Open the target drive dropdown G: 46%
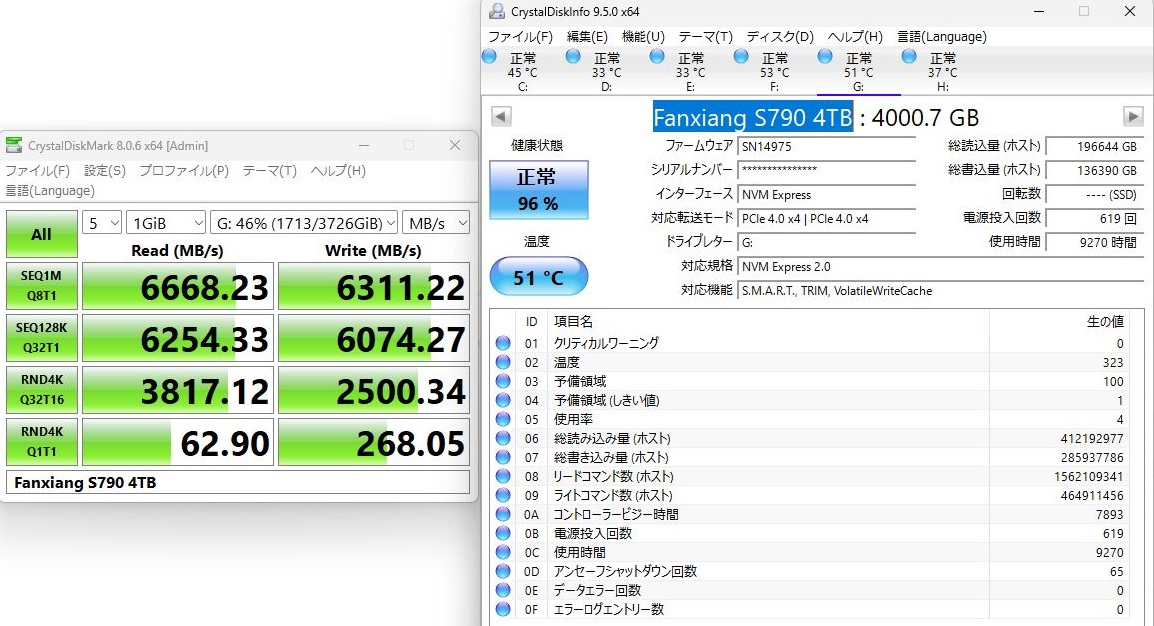 (304, 223)
